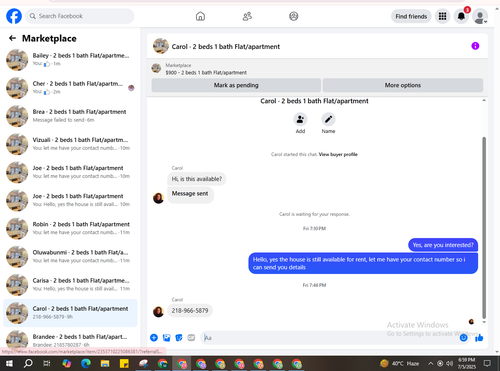Viewport: 500px width, 371px height.
Task: Open Oluwabunmi's apartment conversation
Action: (70, 256)
